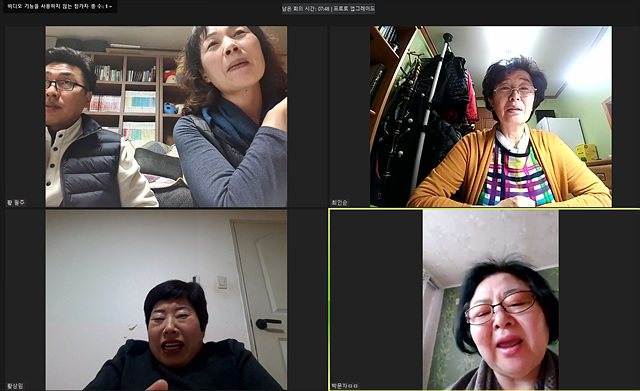Select the highlighted active speaker video tile
This screenshot has width=640, height=391.
[x=484, y=300]
